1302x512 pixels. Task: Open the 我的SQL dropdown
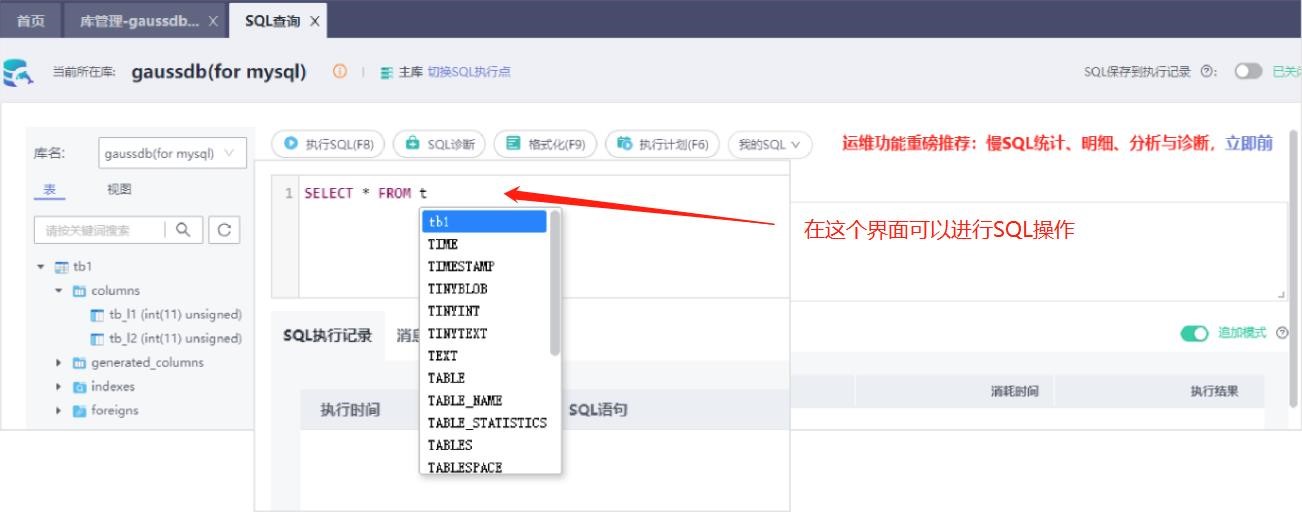770,144
